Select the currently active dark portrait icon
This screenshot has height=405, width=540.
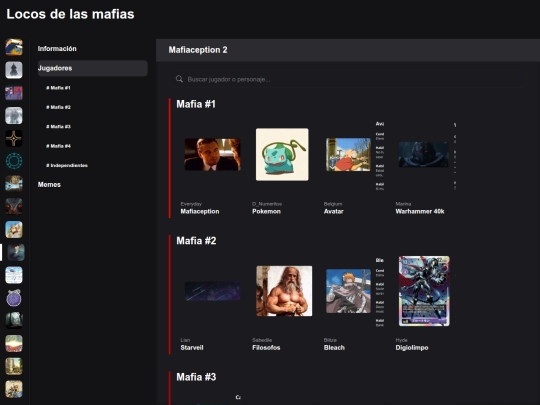[x=16, y=252]
